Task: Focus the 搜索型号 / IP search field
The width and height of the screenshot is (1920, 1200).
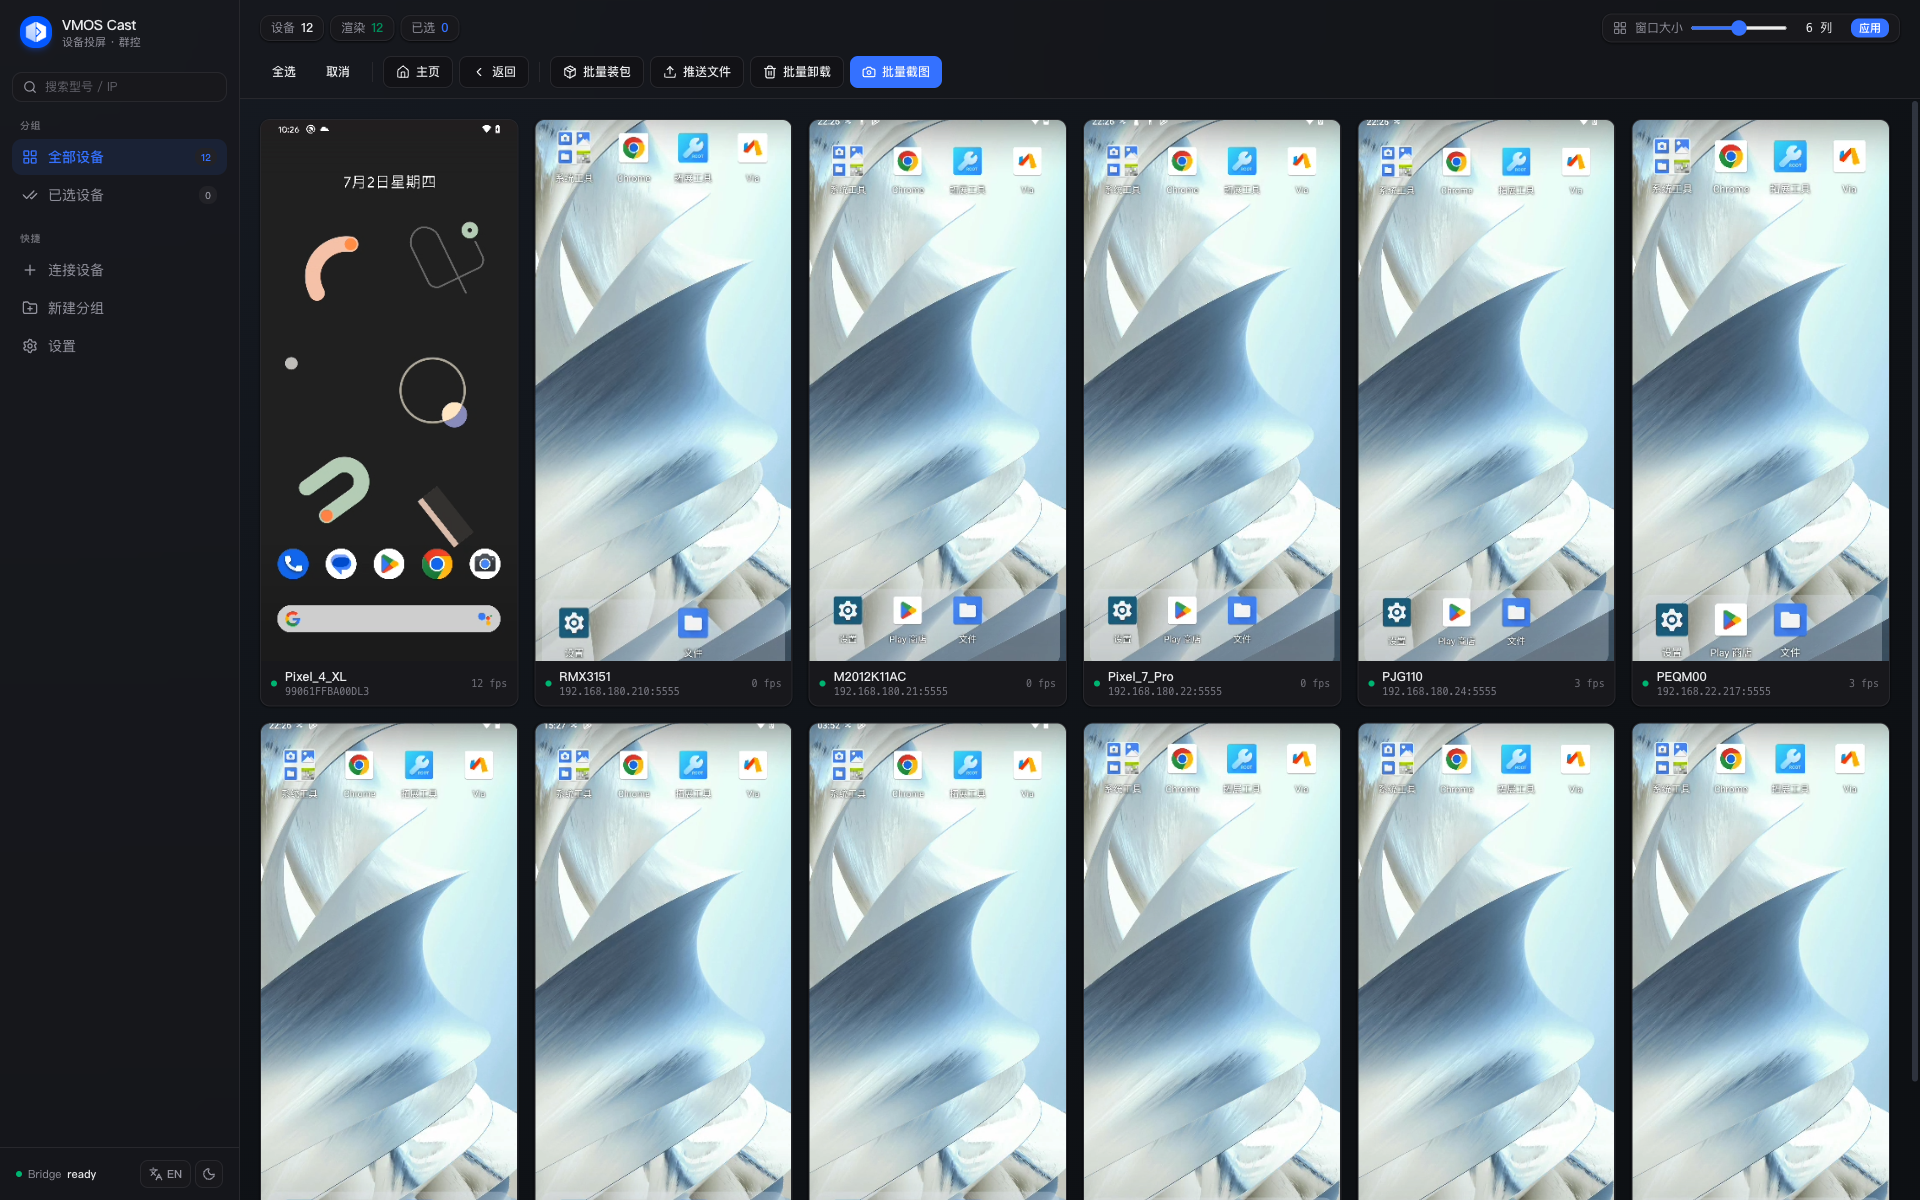Action: coord(119,87)
